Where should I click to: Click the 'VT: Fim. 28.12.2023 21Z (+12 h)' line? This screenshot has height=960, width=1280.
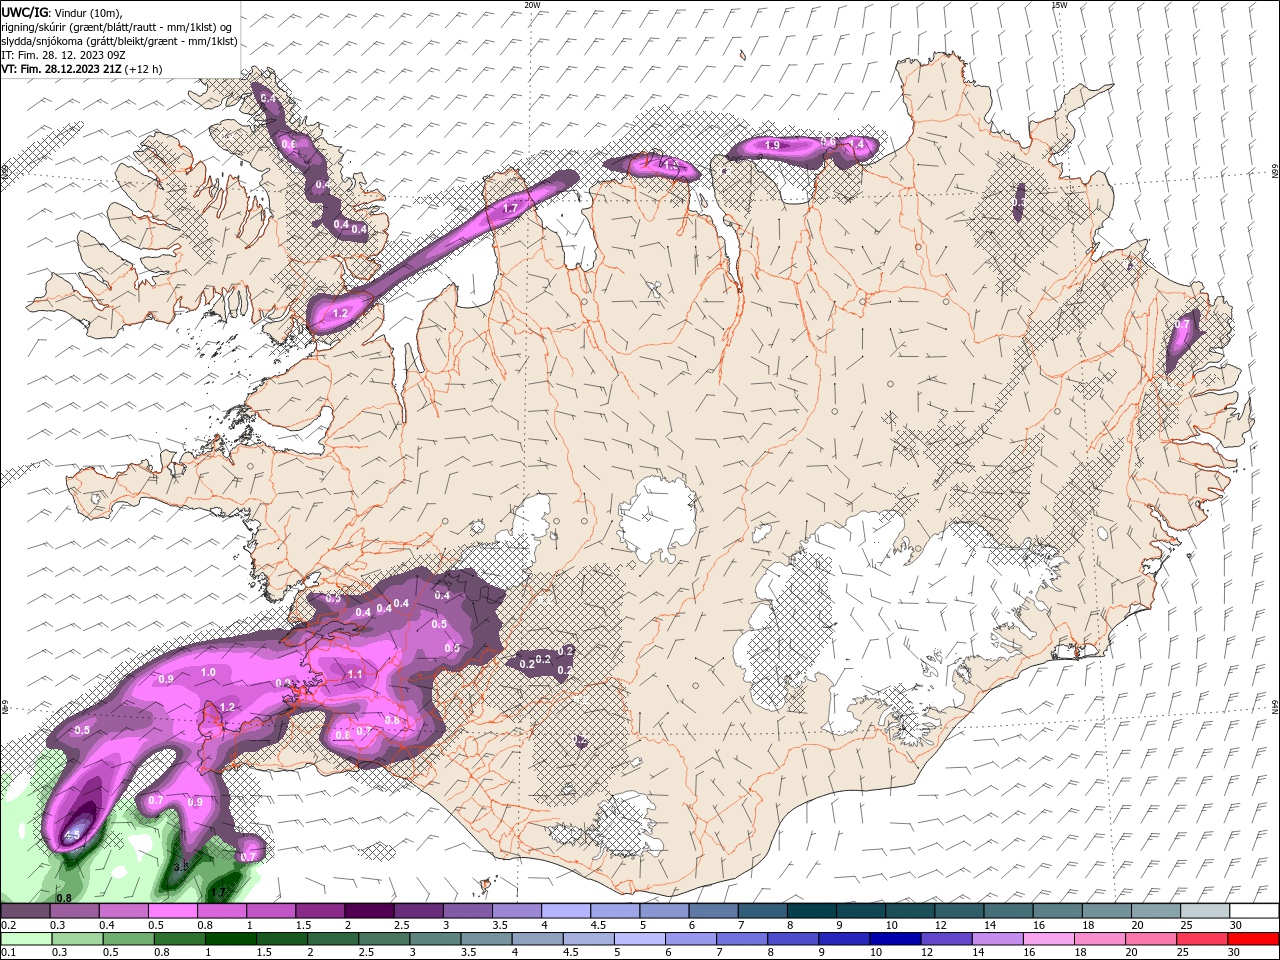81,69
